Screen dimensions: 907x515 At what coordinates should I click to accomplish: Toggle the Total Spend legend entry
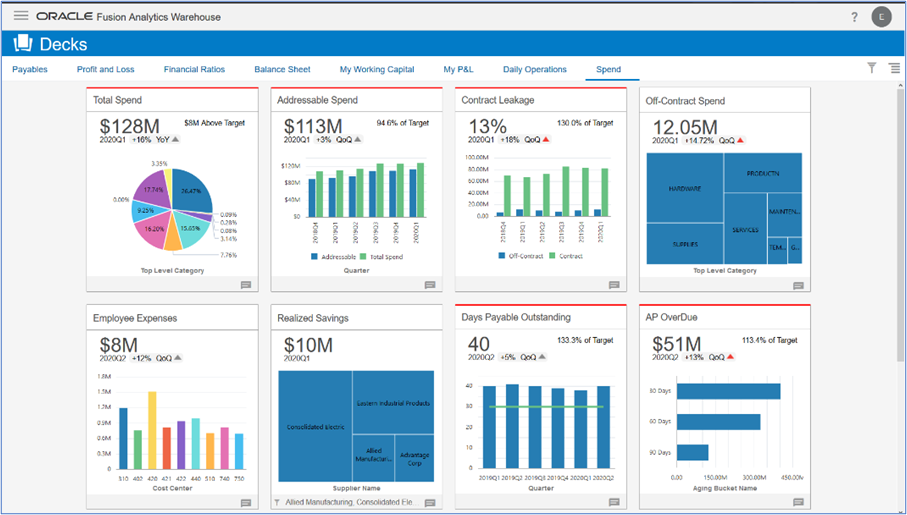click(x=381, y=256)
